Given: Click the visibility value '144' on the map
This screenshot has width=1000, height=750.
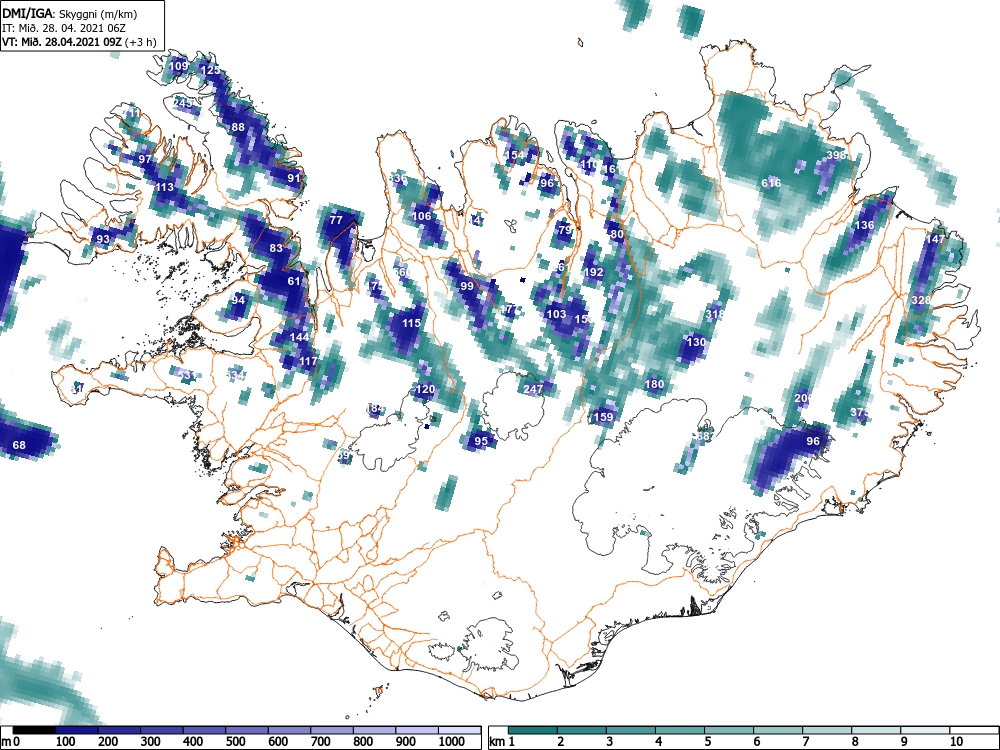Looking at the screenshot, I should tap(299, 337).
